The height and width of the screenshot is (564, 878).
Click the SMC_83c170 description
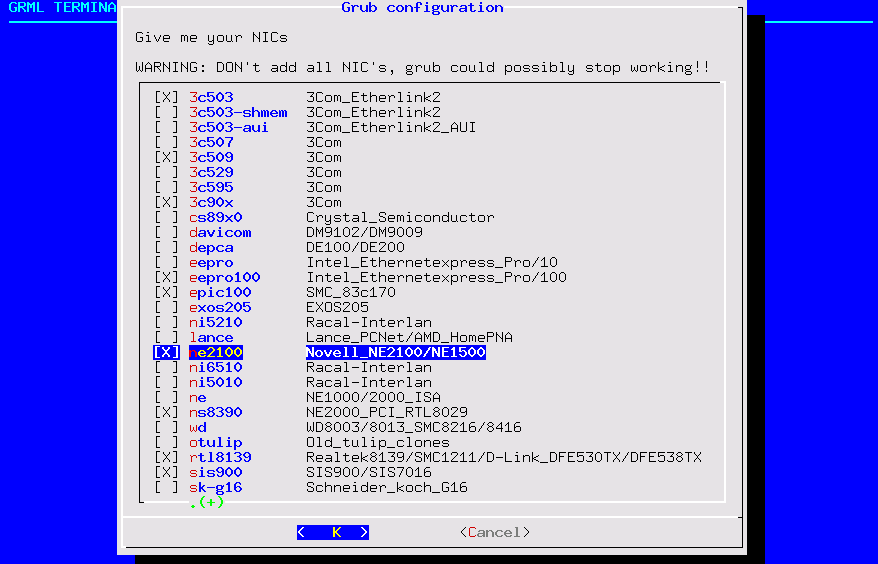point(351,292)
